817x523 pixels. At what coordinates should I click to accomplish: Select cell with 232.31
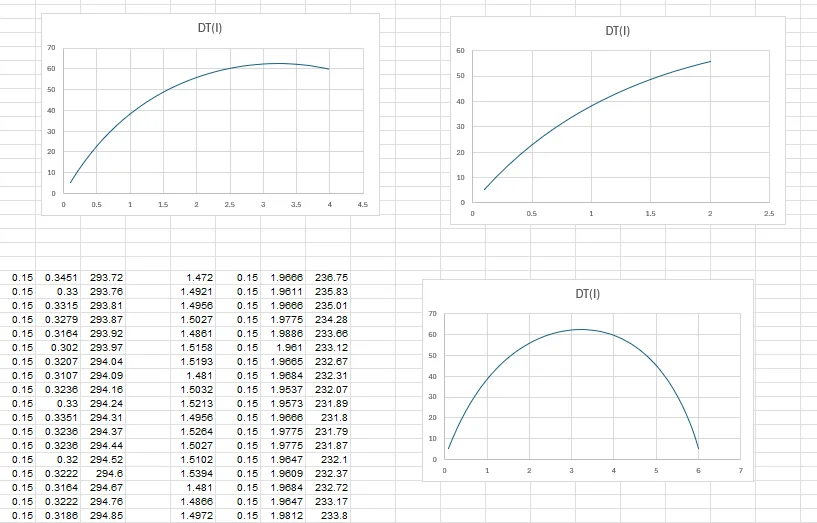click(328, 376)
